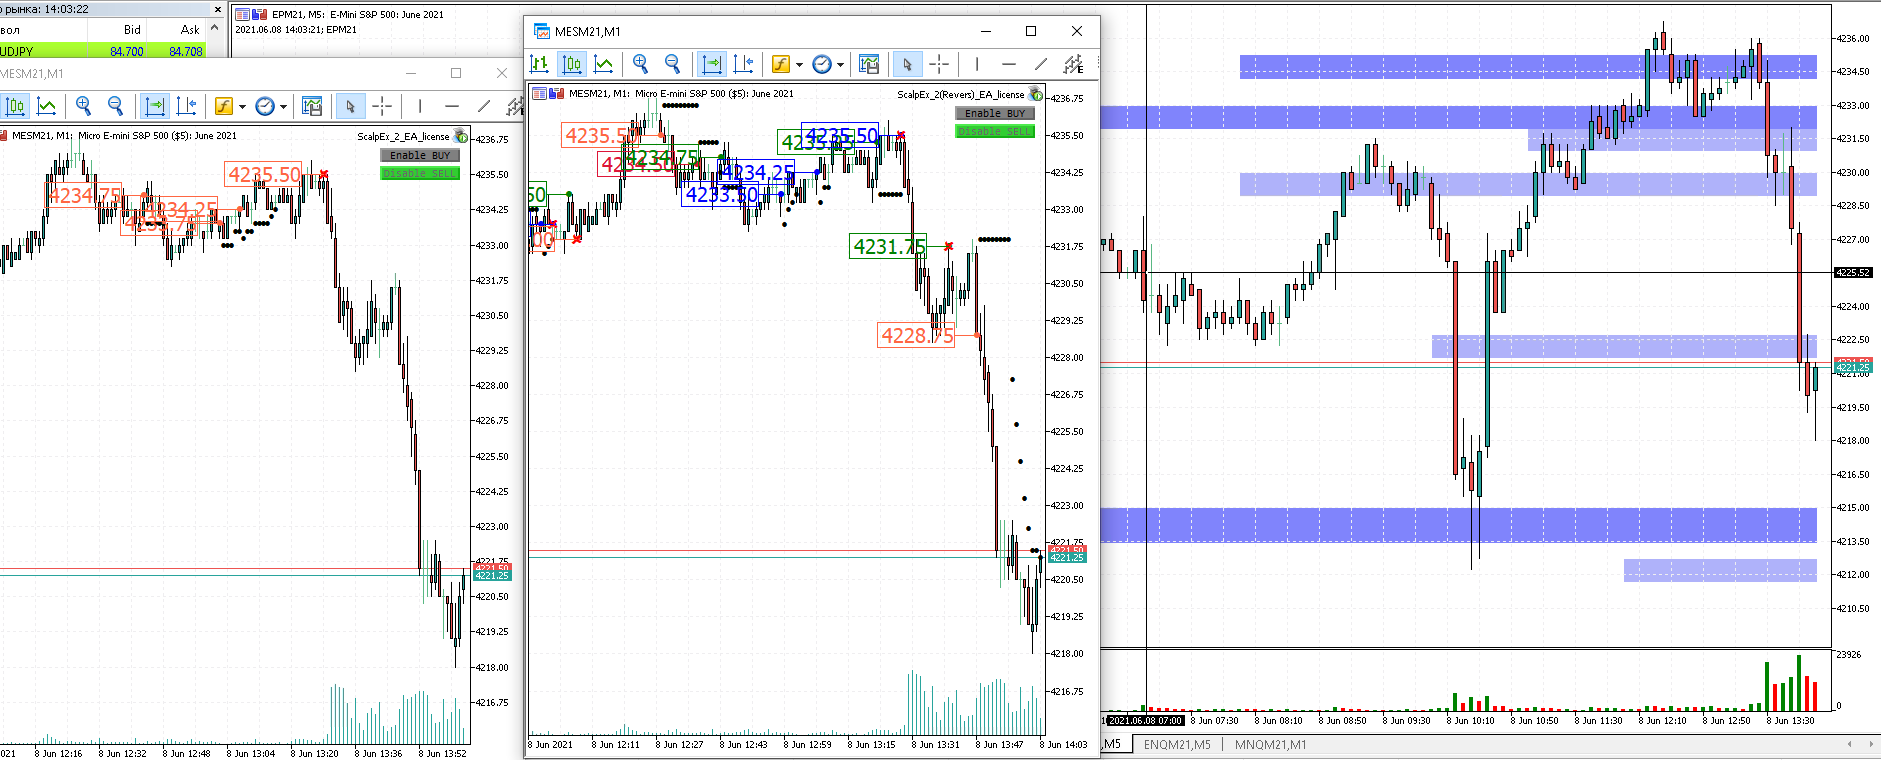Open templates icon in background MESM21,M1 window
Image resolution: width=1881 pixels, height=760 pixels.
pos(312,106)
